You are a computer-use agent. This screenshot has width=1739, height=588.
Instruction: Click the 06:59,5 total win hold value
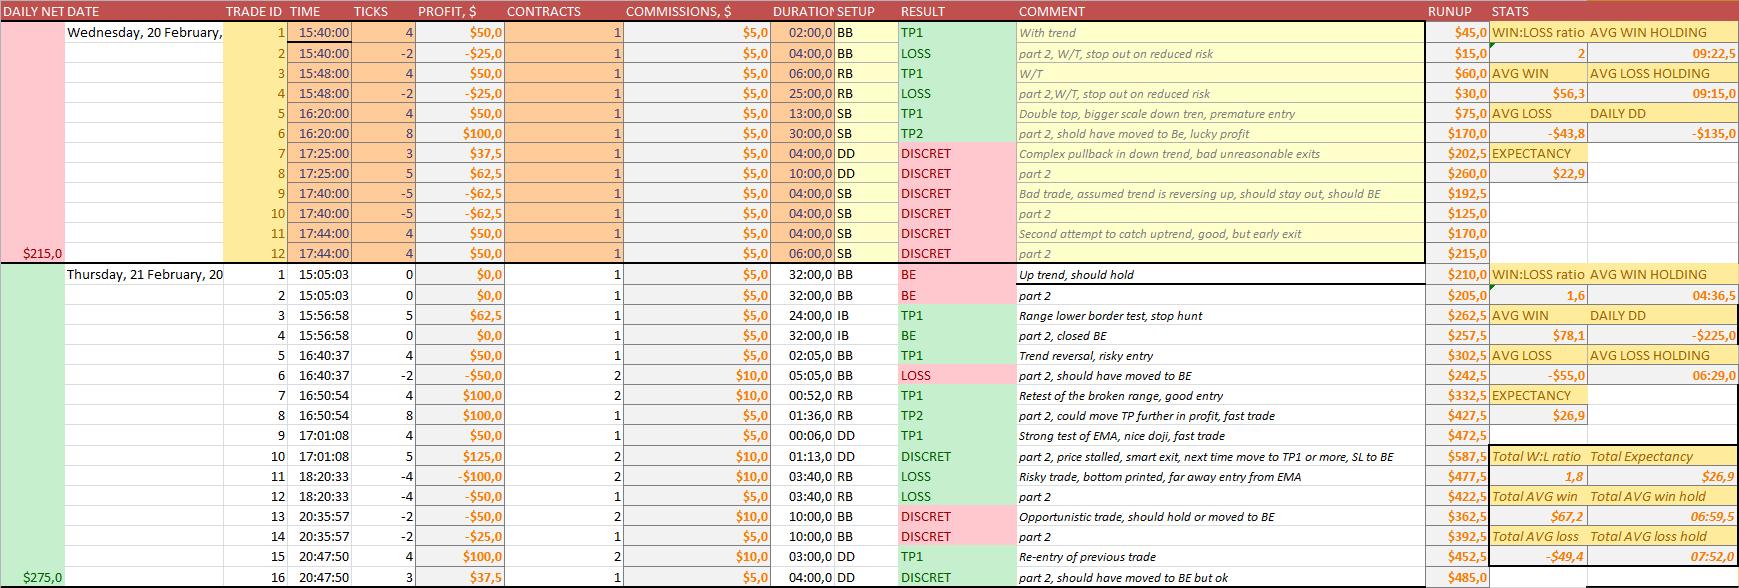tap(1662, 516)
